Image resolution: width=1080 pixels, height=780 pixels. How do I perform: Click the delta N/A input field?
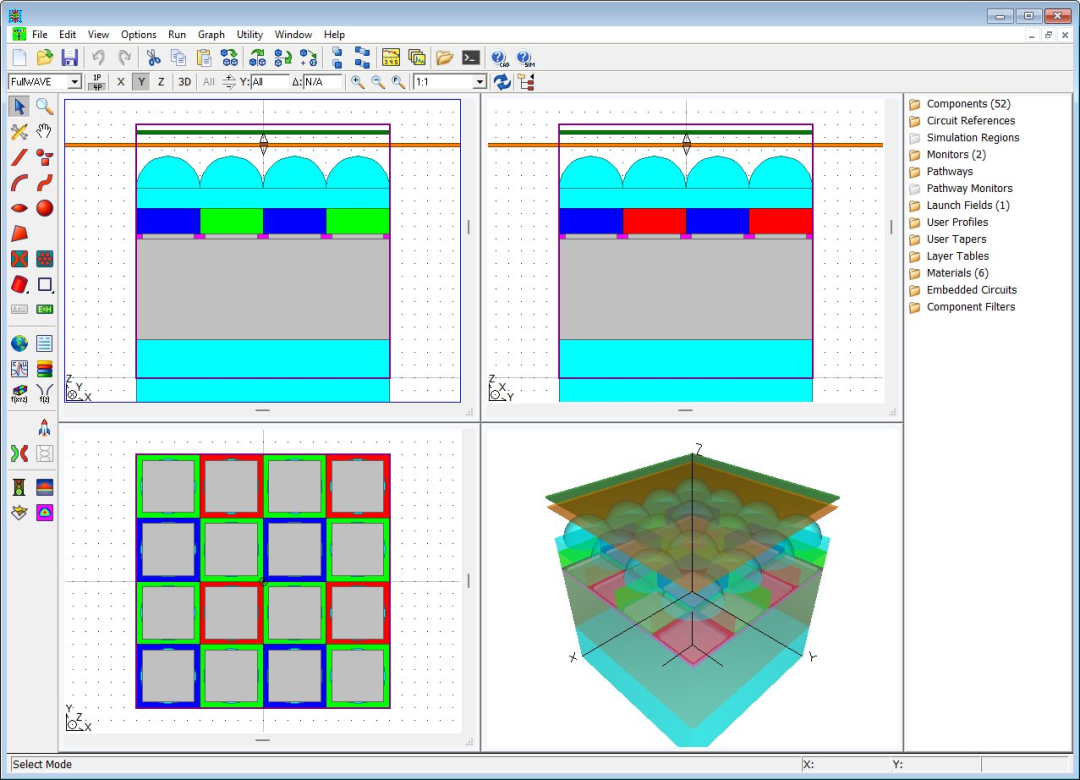tap(322, 82)
